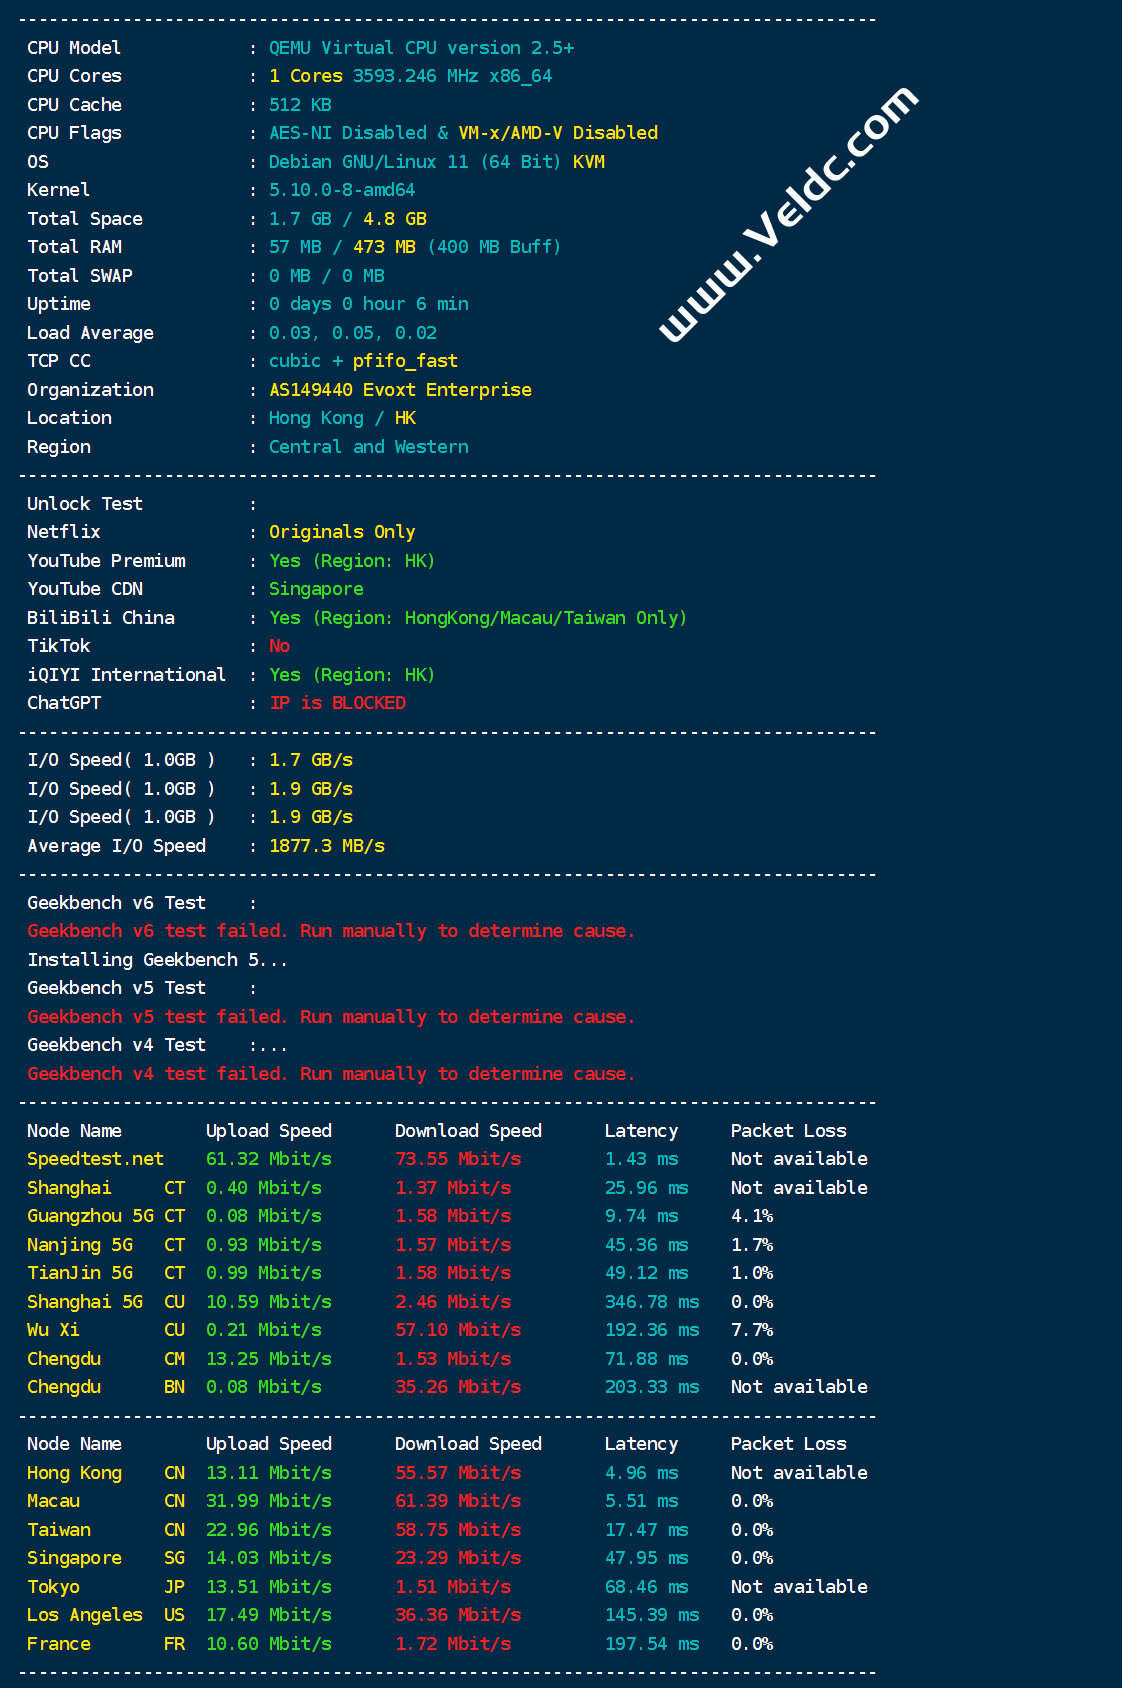The width and height of the screenshot is (1122, 1688).
Task: Click the YouTube CDN Singapore value
Action: [316, 589]
